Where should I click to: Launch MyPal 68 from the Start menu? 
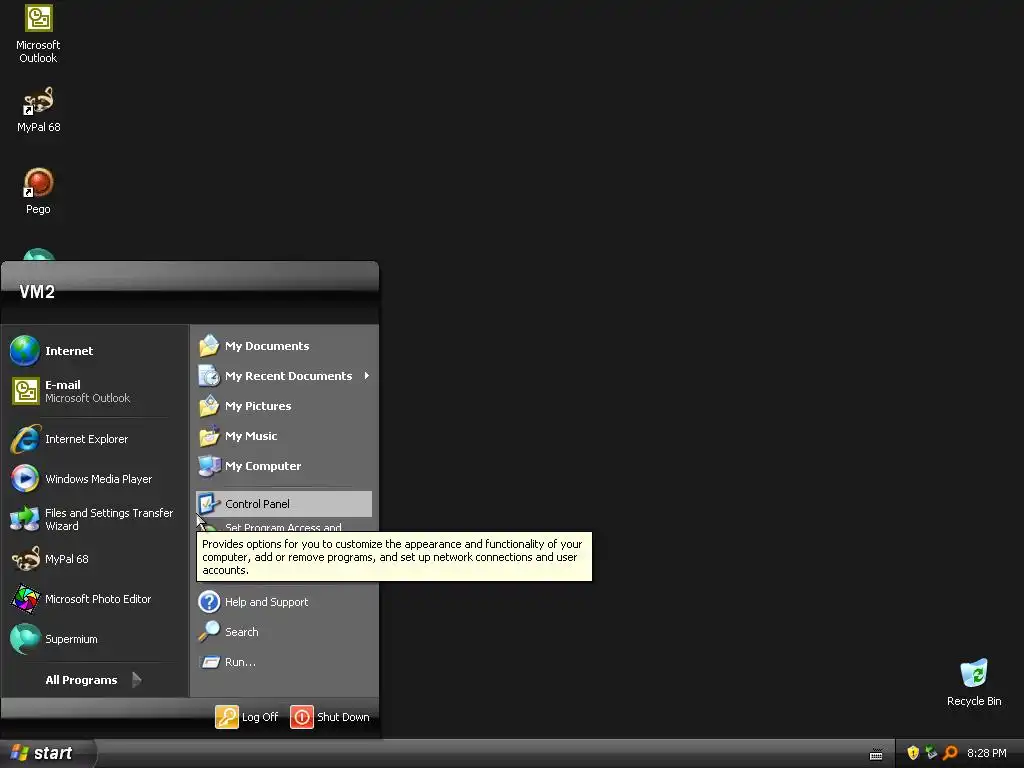pos(95,559)
